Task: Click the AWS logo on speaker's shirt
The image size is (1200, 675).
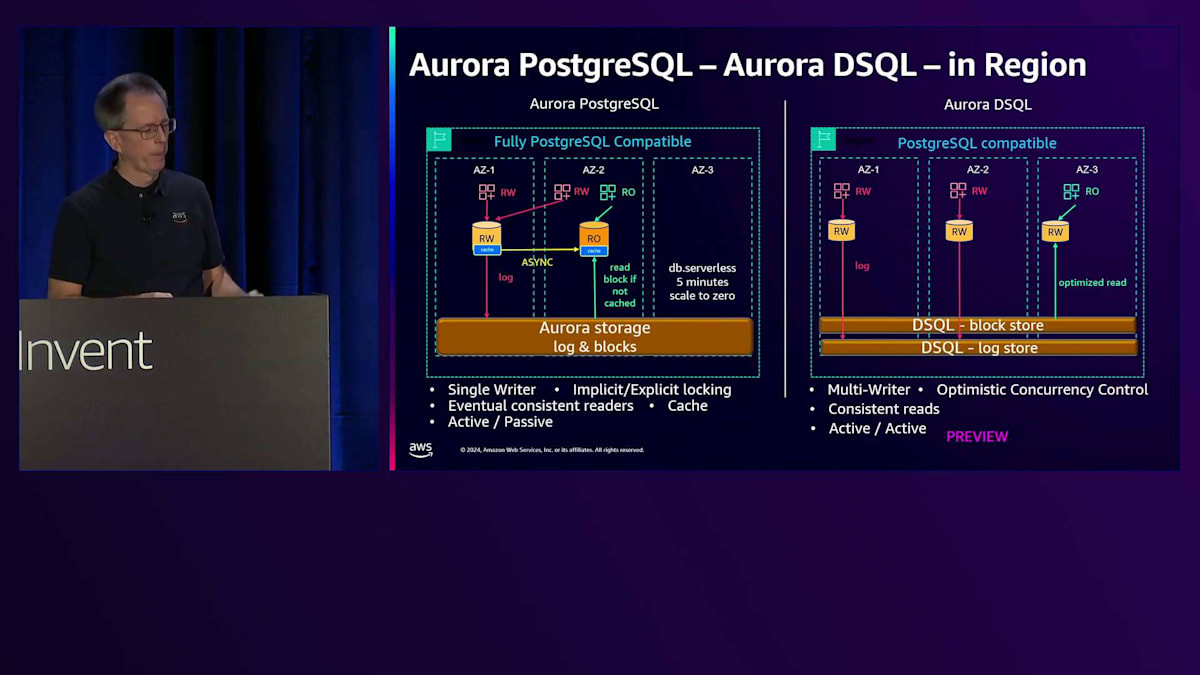Action: coord(179,216)
